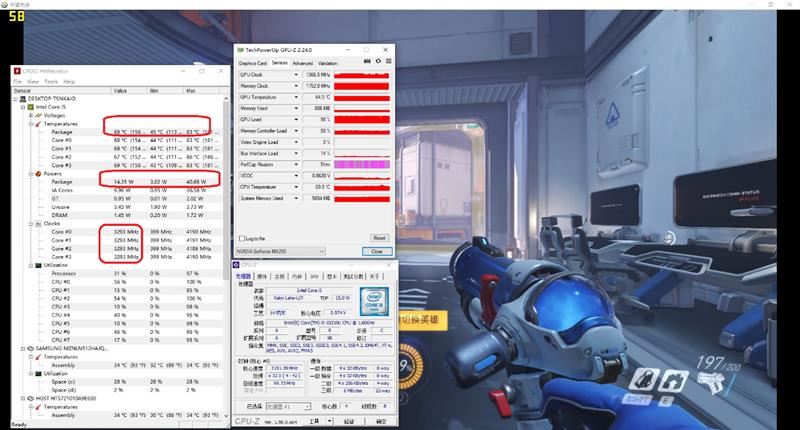800x430 pixels.
Task: Collapse the Temperatures node under Intel Core
Action: pyautogui.click(x=31, y=124)
